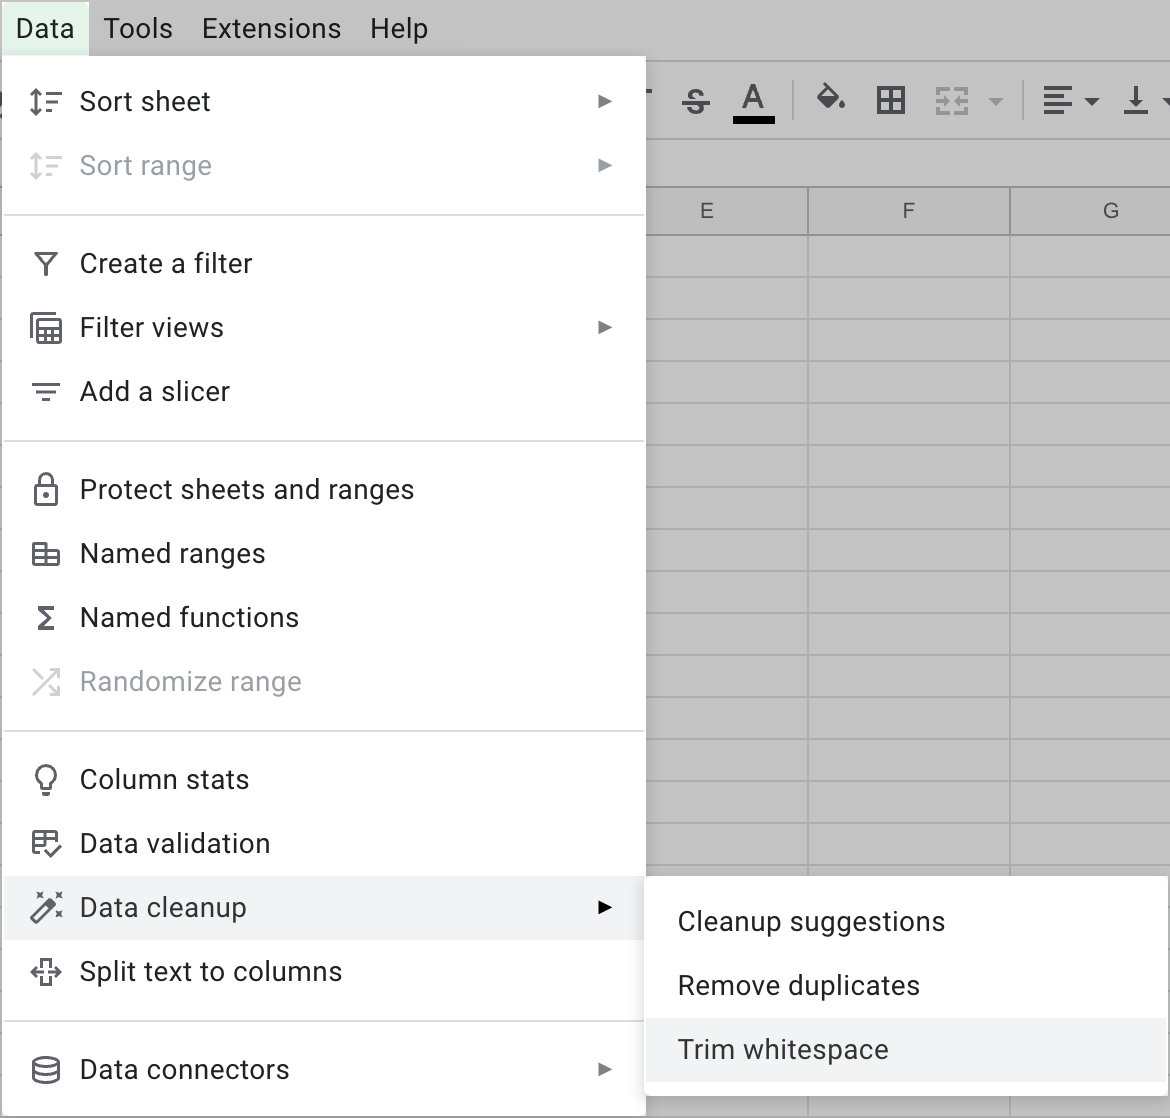
Task: Select the fill color paint bucket tool
Action: pyautogui.click(x=831, y=100)
